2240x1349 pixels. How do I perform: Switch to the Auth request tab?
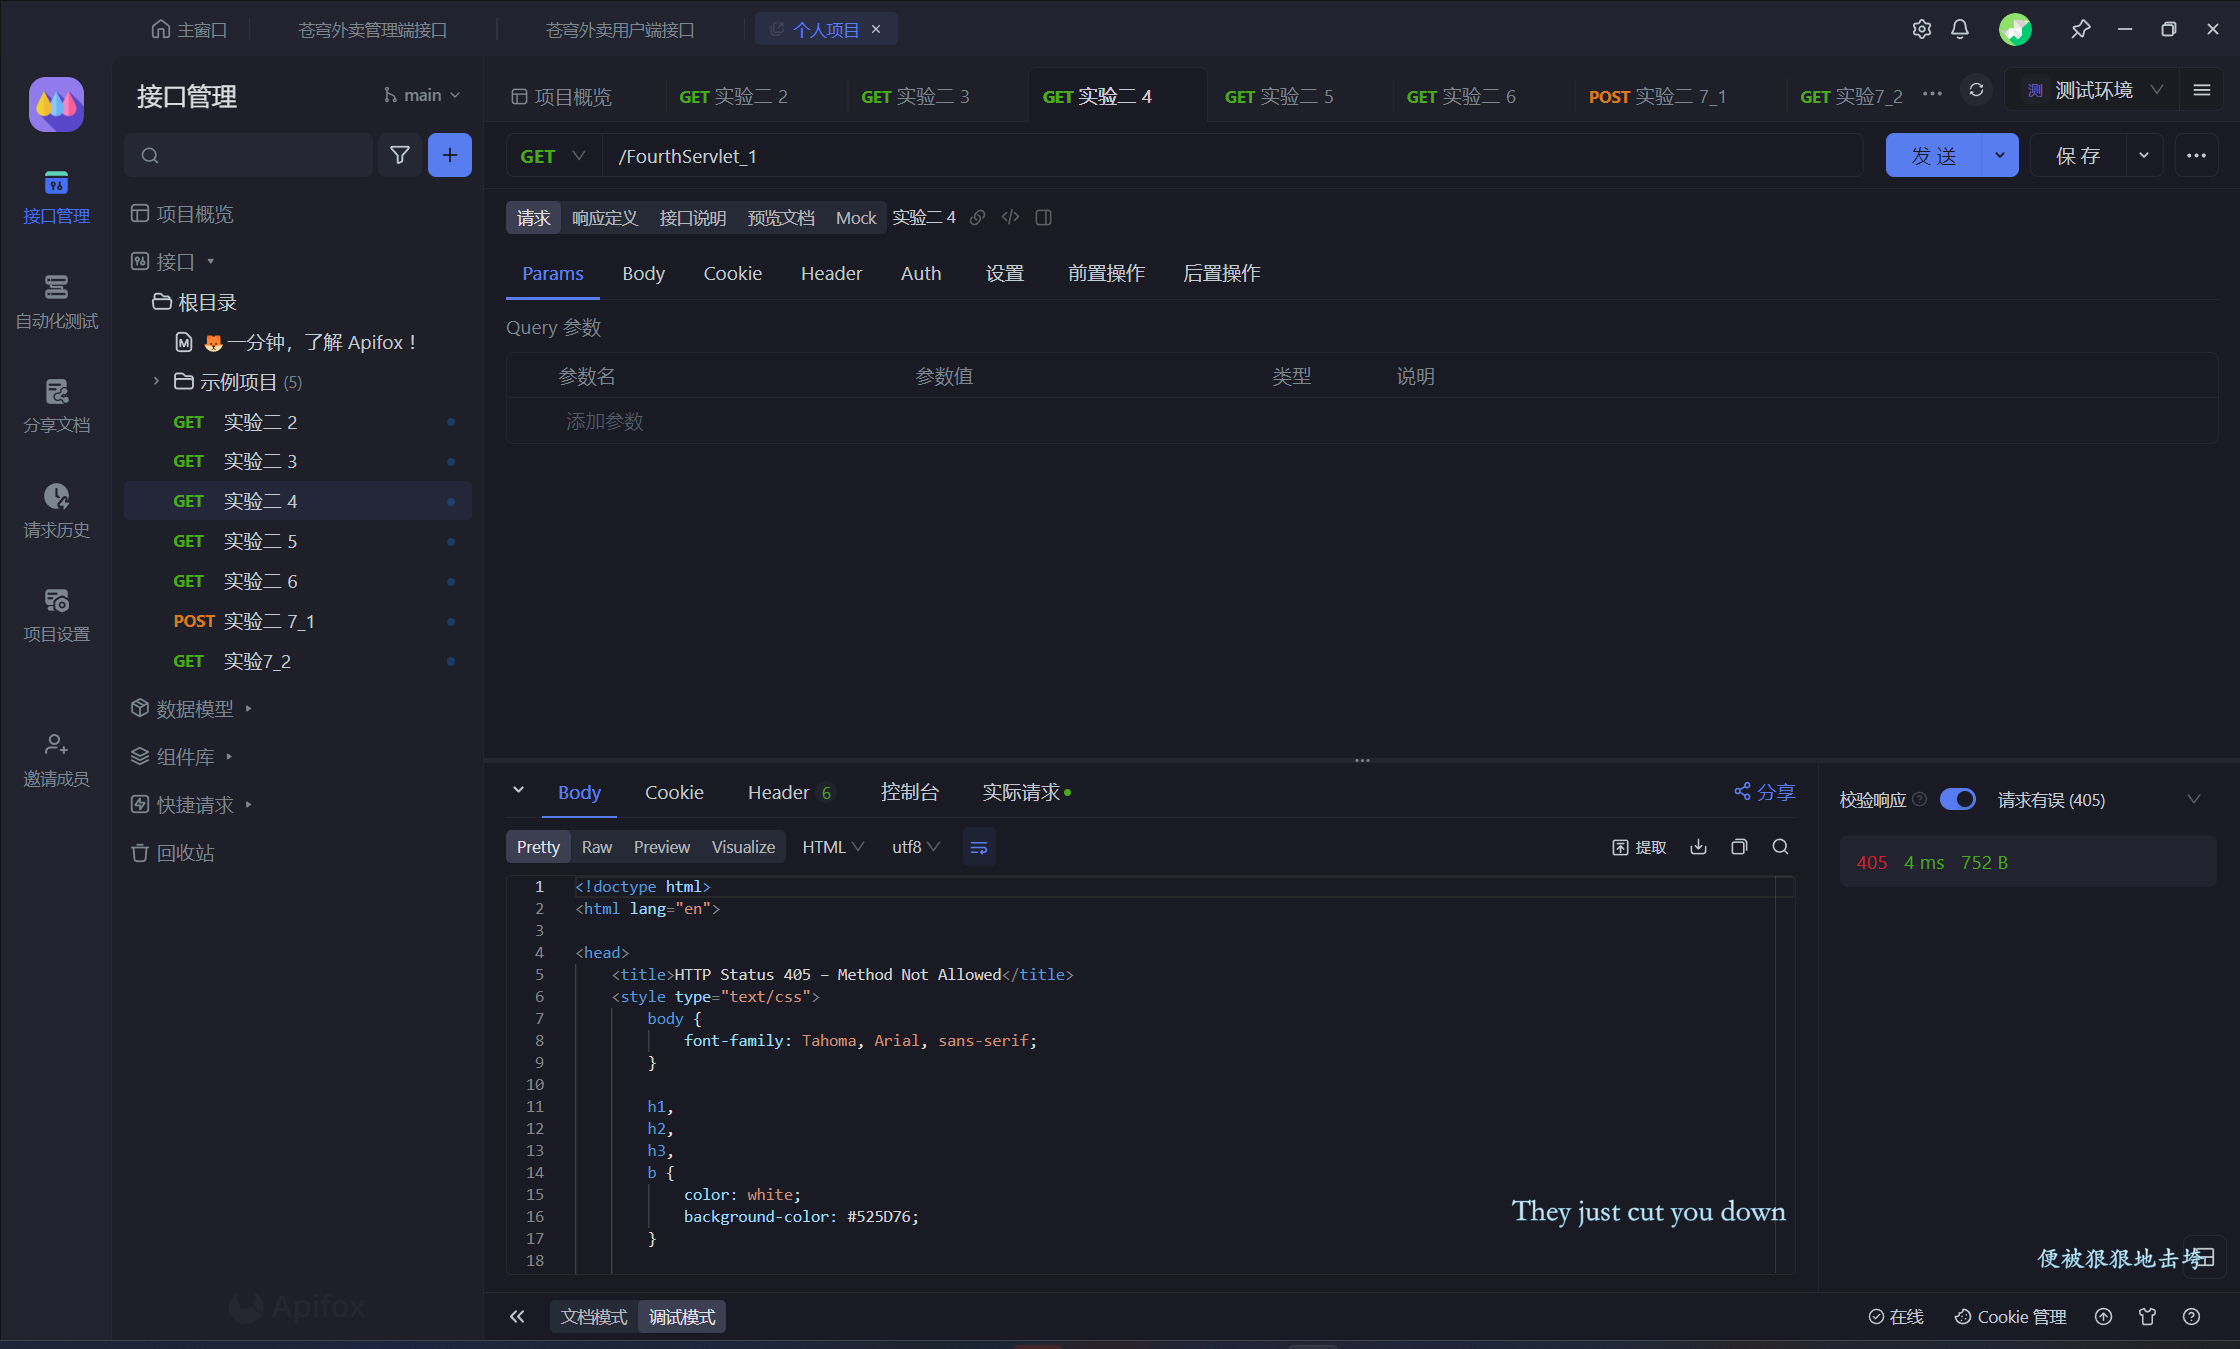pos(920,273)
